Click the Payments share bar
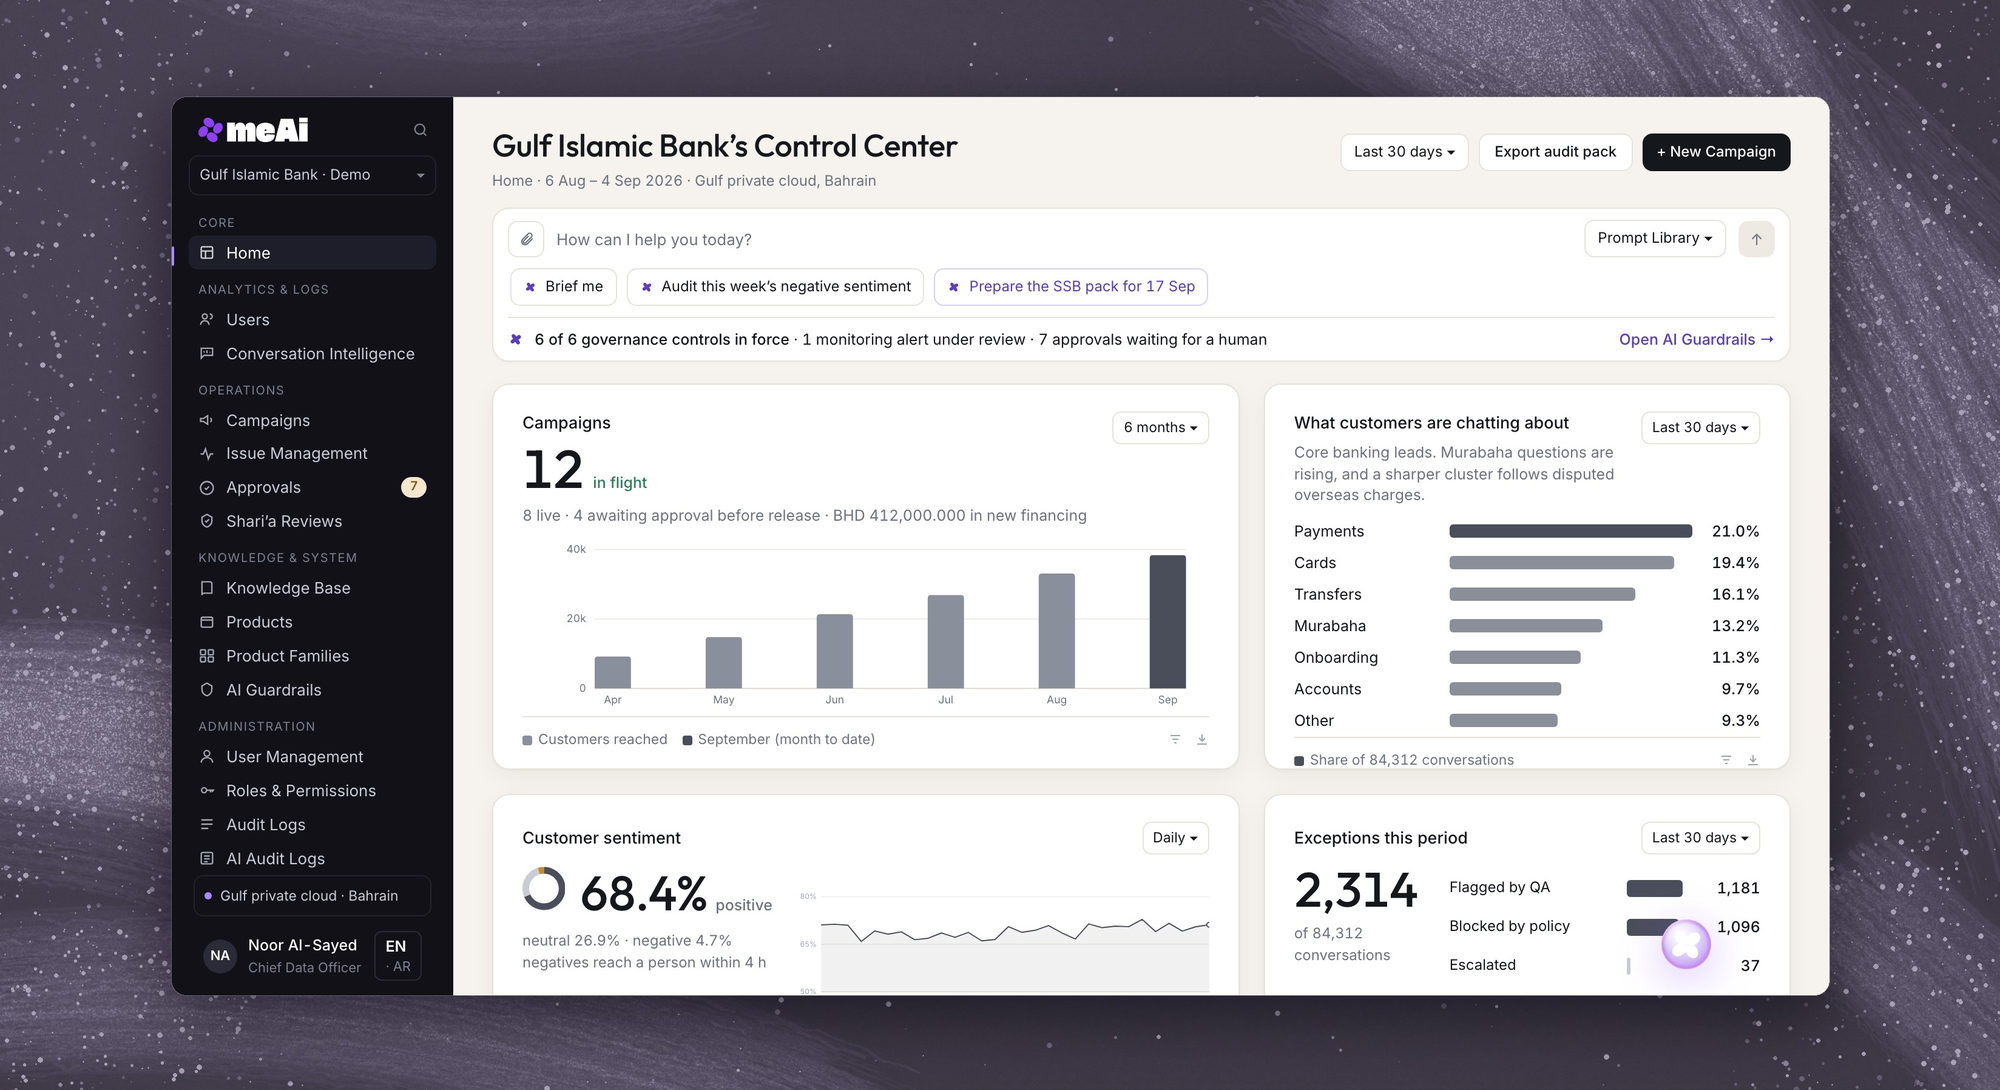Viewport: 2000px width, 1090px height. [1570, 531]
